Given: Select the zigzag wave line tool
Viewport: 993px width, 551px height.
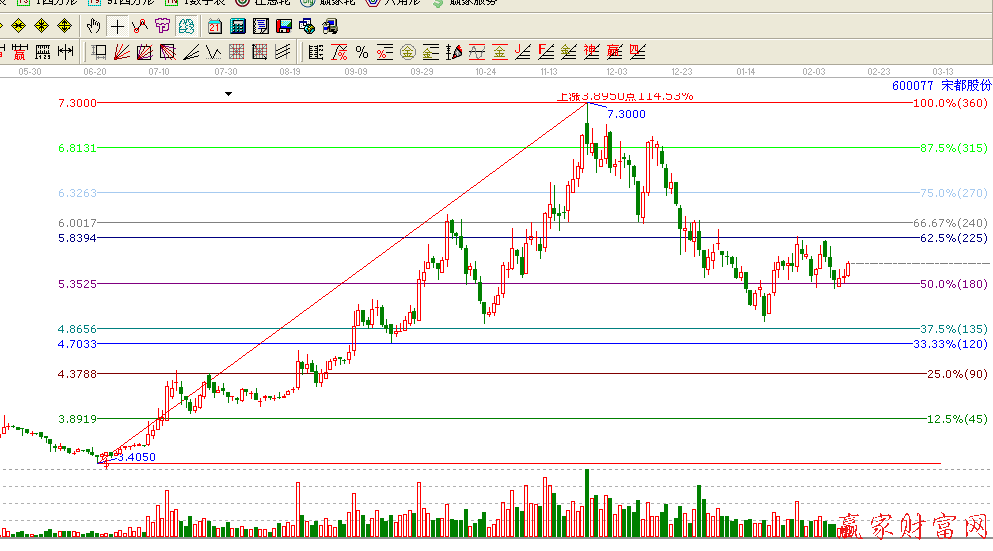Looking at the screenshot, I should 214,51.
